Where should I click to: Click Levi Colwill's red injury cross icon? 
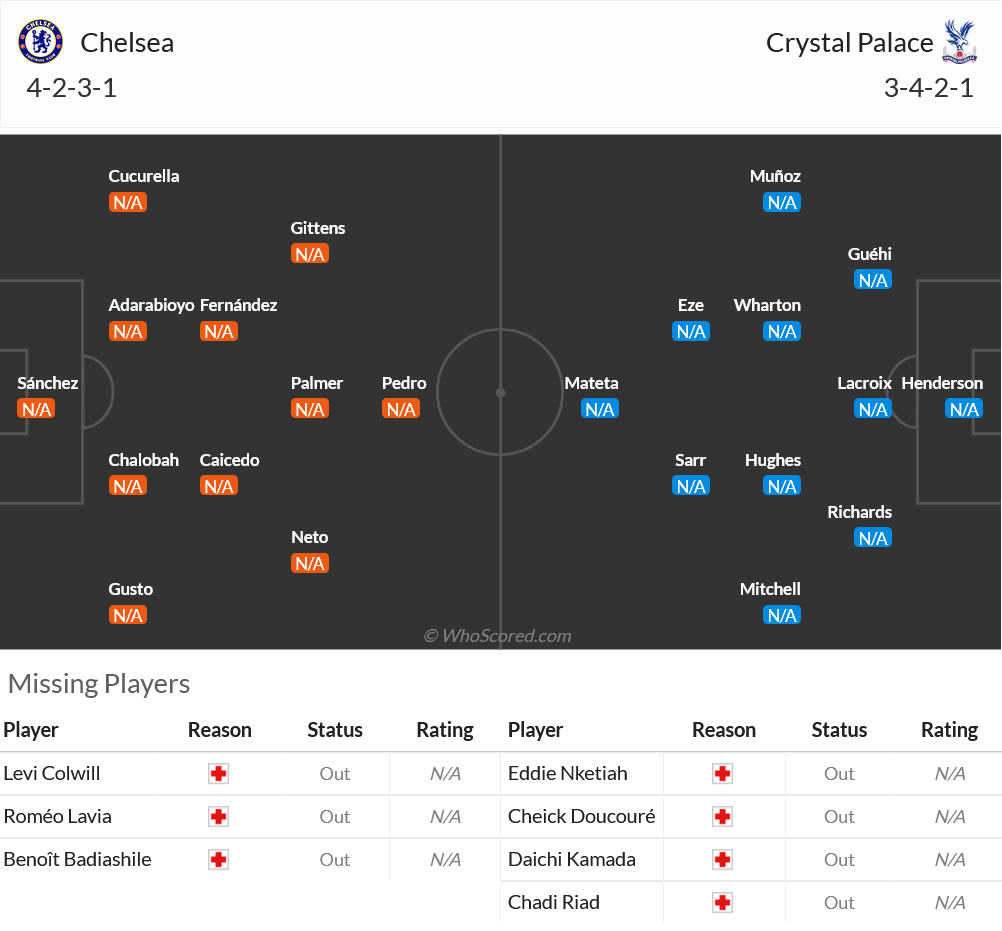point(219,774)
